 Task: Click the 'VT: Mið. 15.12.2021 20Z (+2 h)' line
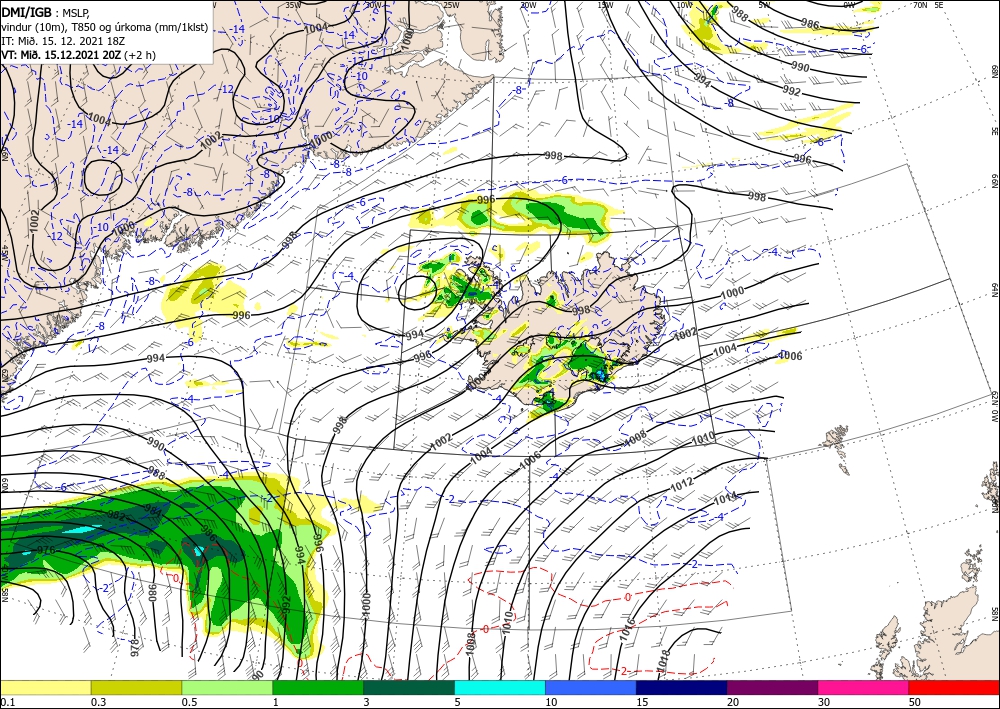tap(78, 55)
